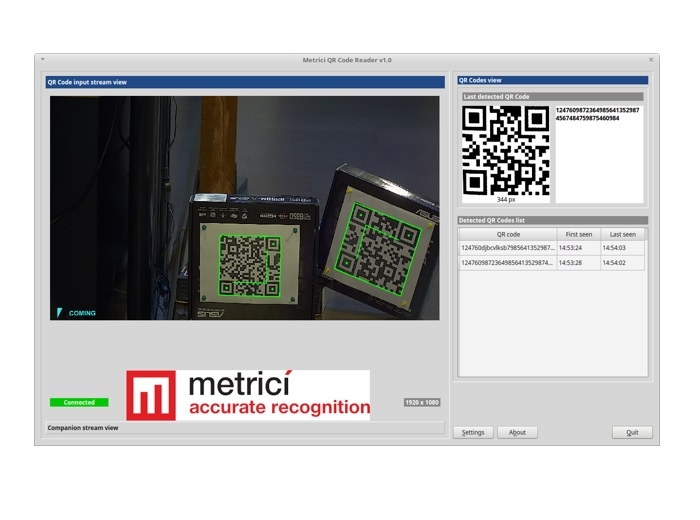Select the row starting 12476098723649
Viewport: 700px width, 520px height.
tap(552, 263)
